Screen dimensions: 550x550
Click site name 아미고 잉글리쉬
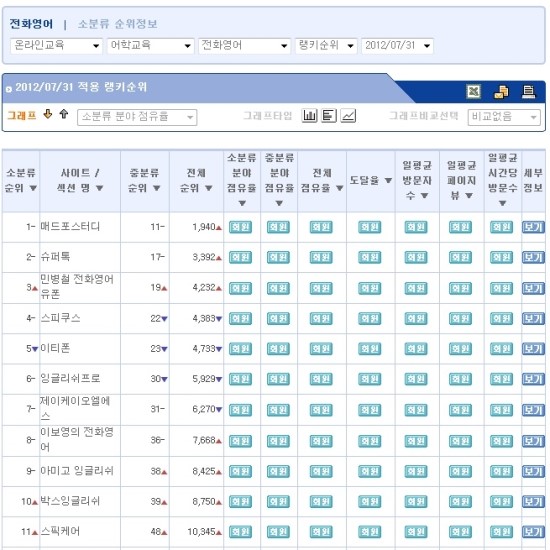(x=77, y=471)
